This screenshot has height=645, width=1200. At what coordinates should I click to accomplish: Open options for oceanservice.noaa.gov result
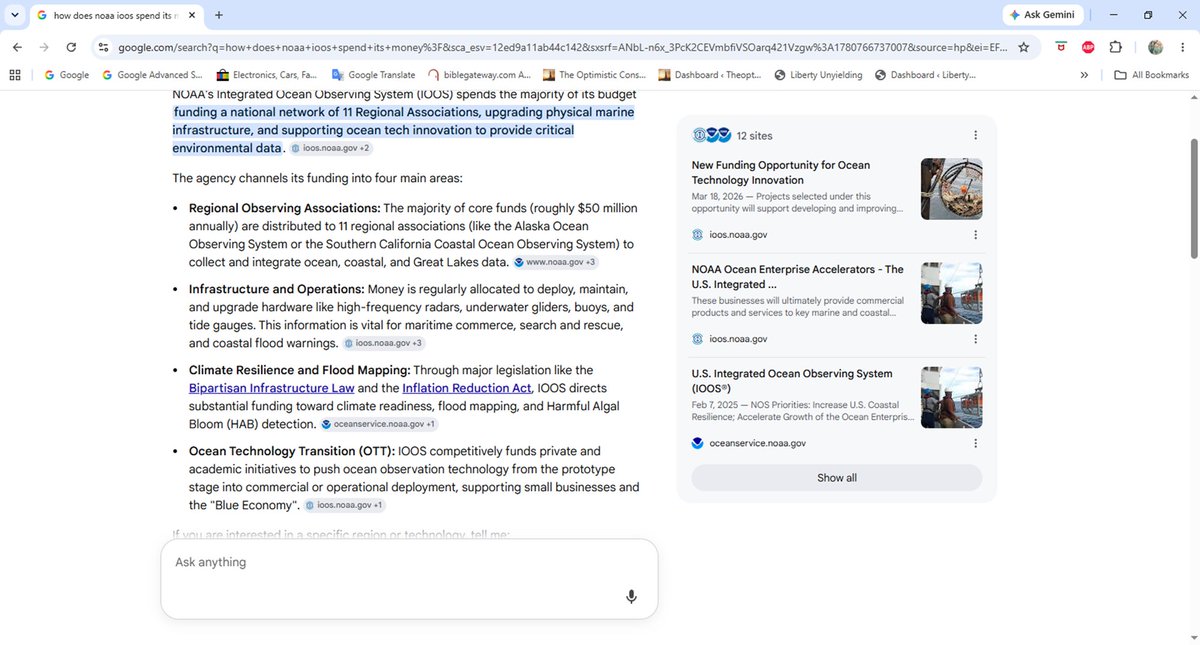tap(975, 443)
